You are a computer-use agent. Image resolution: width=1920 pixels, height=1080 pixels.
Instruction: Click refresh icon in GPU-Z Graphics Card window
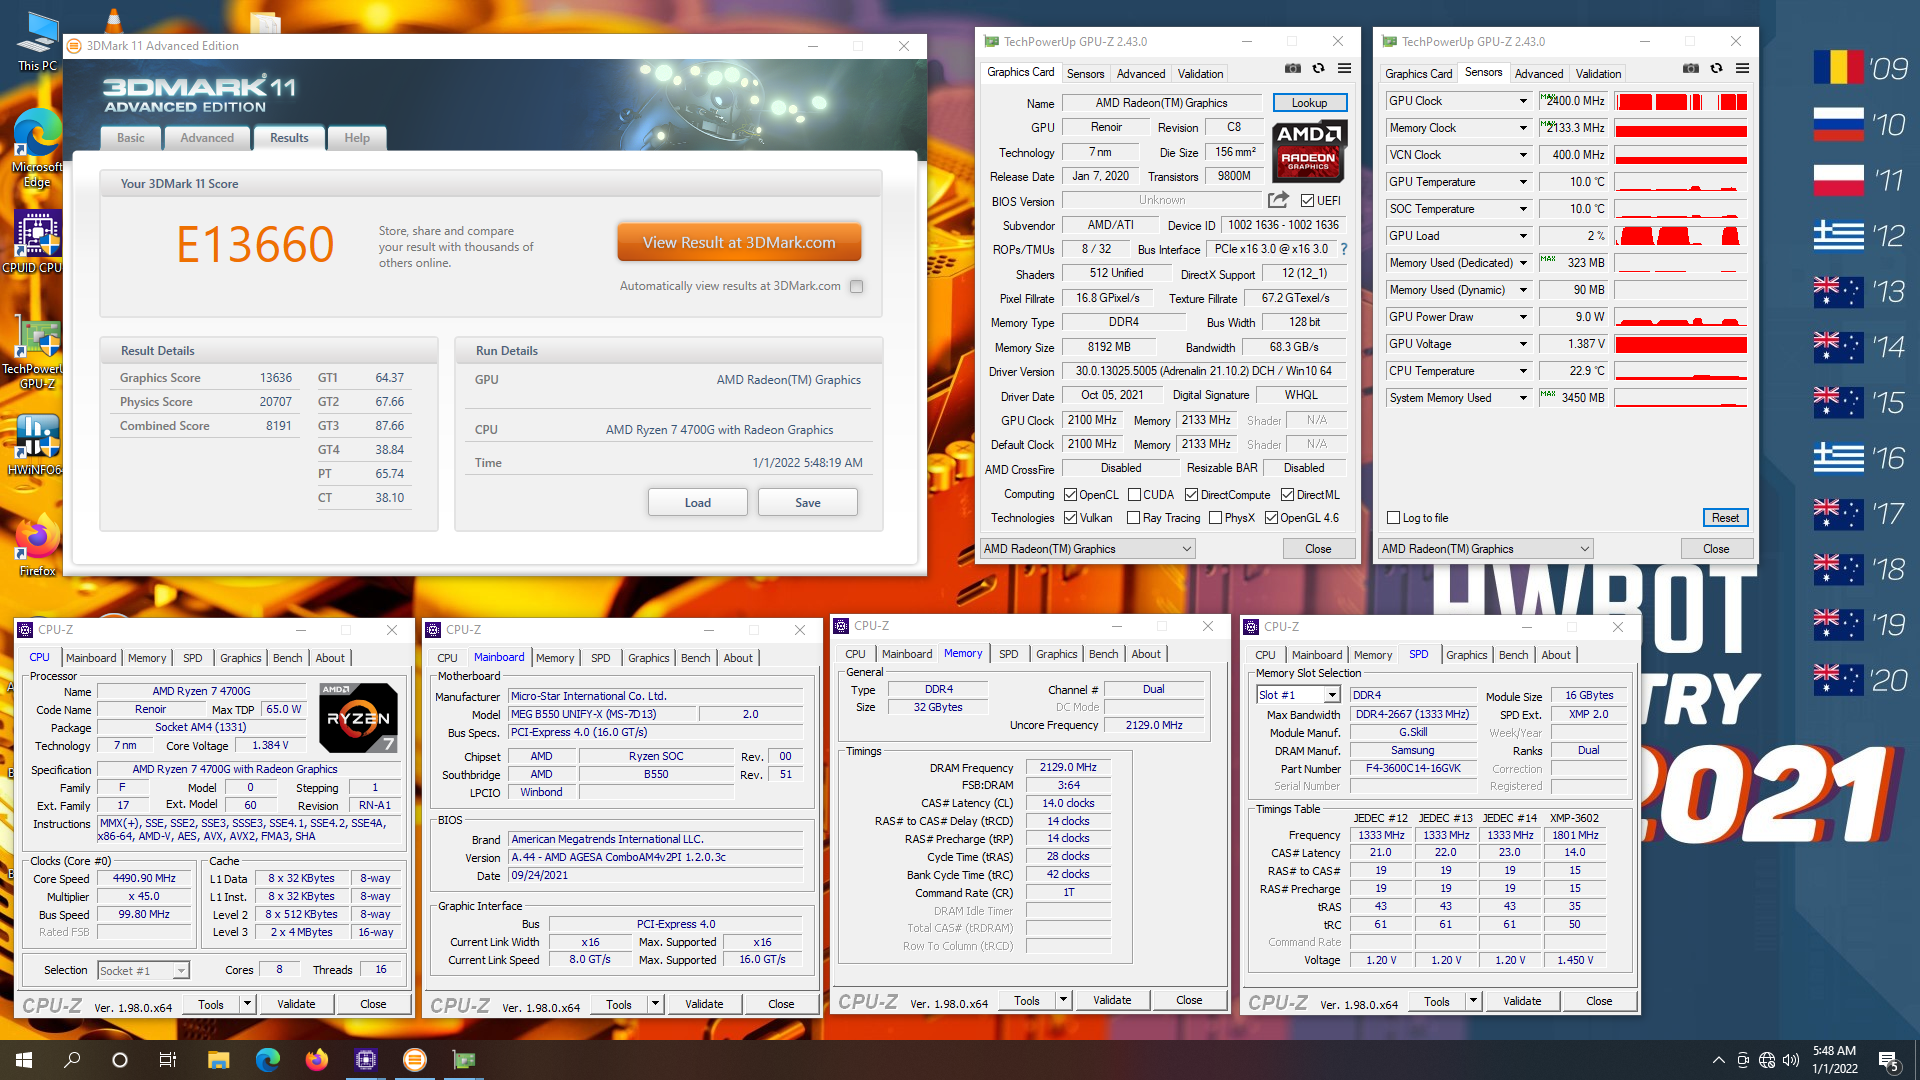pos(1319,68)
